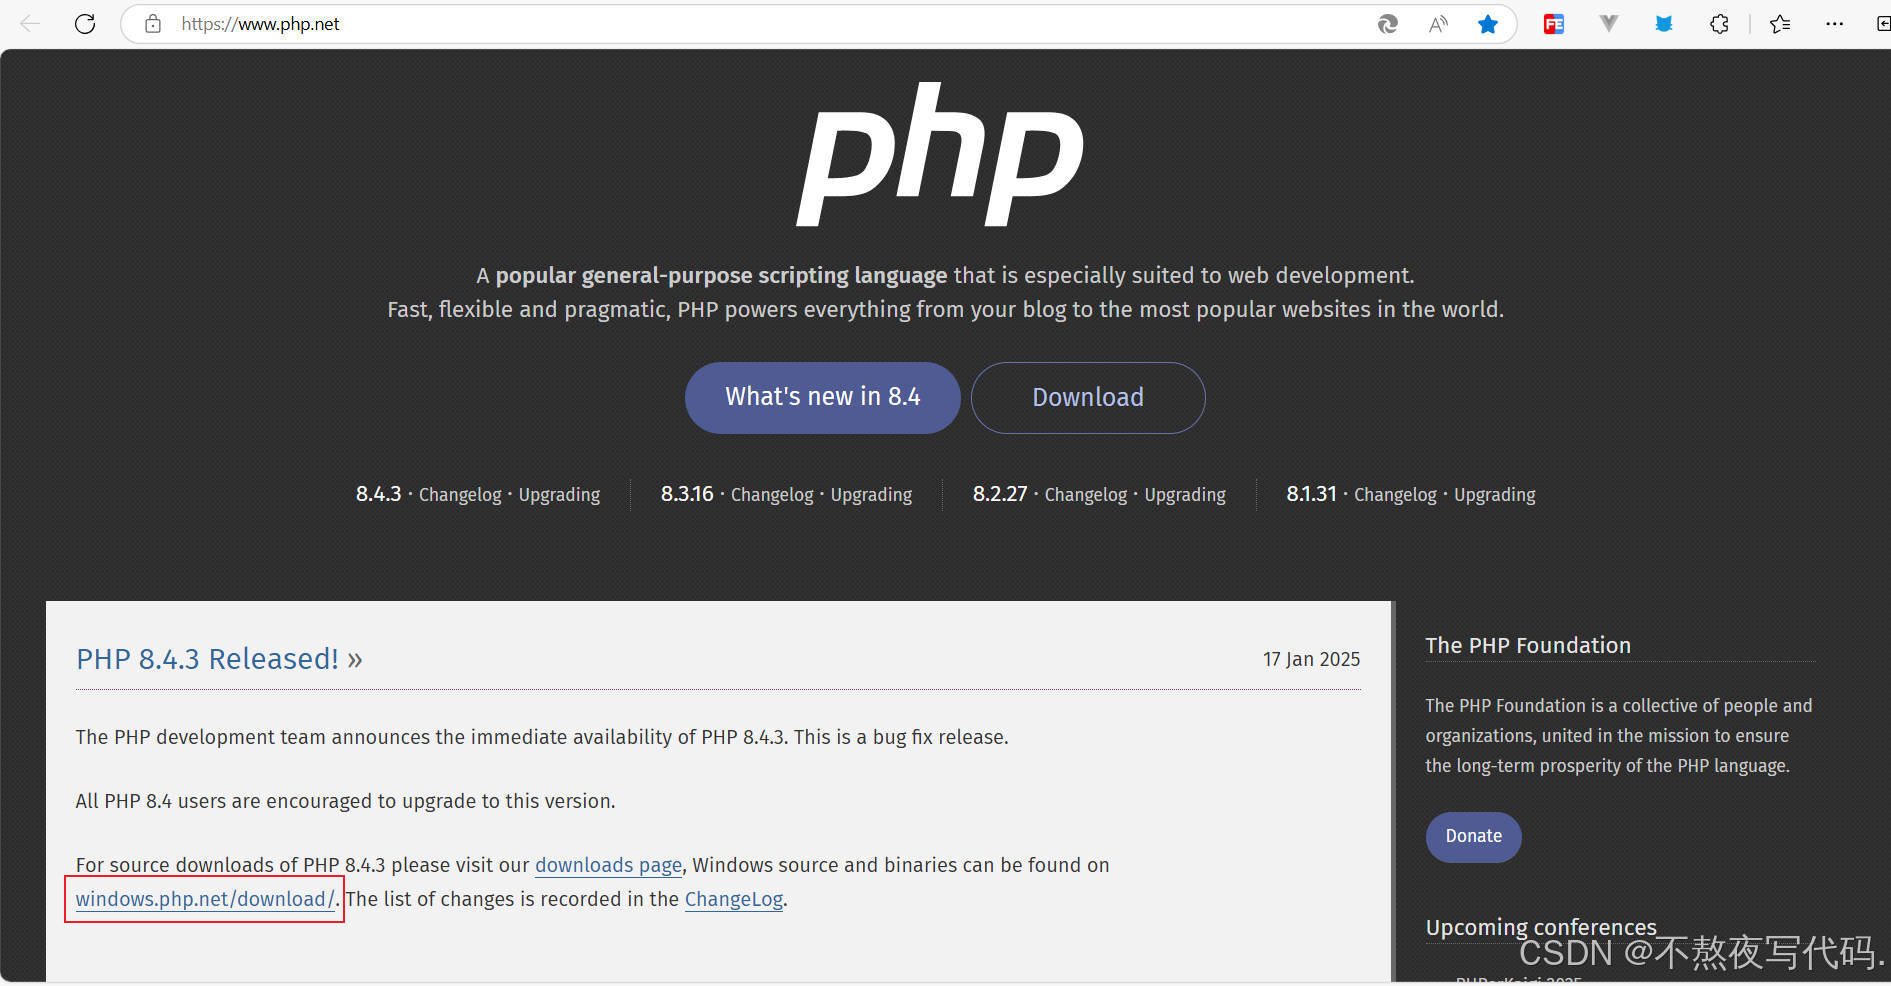Open the FE browser extension
1891x986 pixels.
pyautogui.click(x=1553, y=23)
